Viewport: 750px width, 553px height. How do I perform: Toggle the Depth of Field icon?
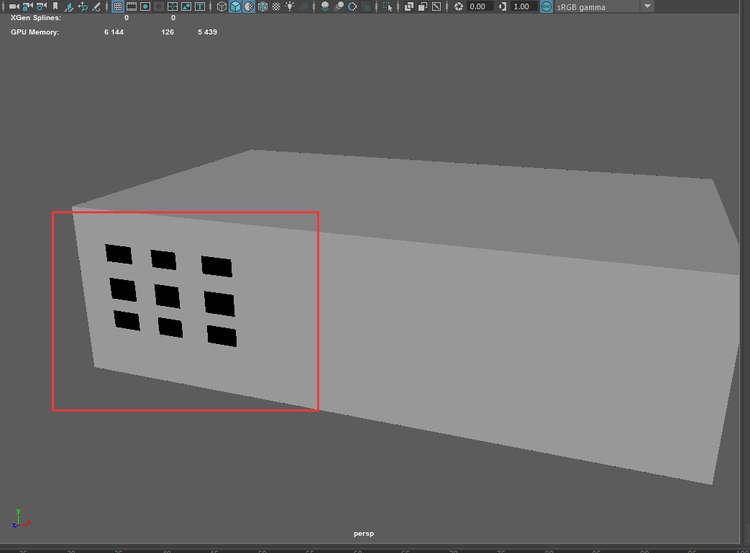pyautogui.click(x=366, y=6)
